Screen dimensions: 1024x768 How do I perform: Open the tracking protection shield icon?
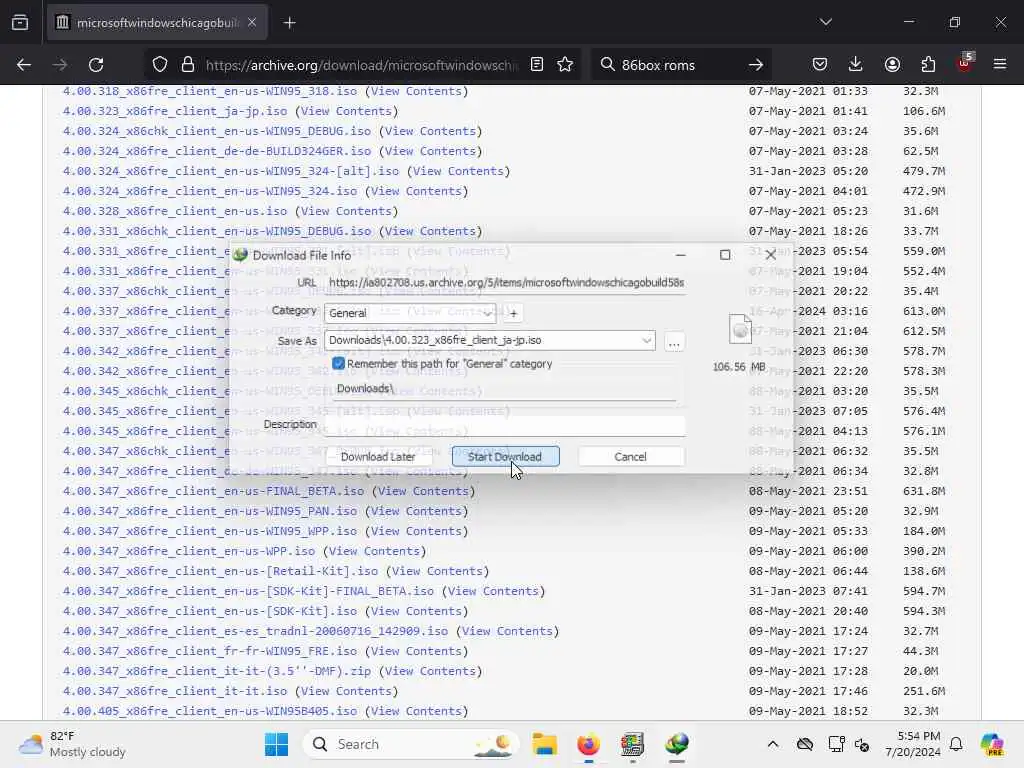click(160, 65)
